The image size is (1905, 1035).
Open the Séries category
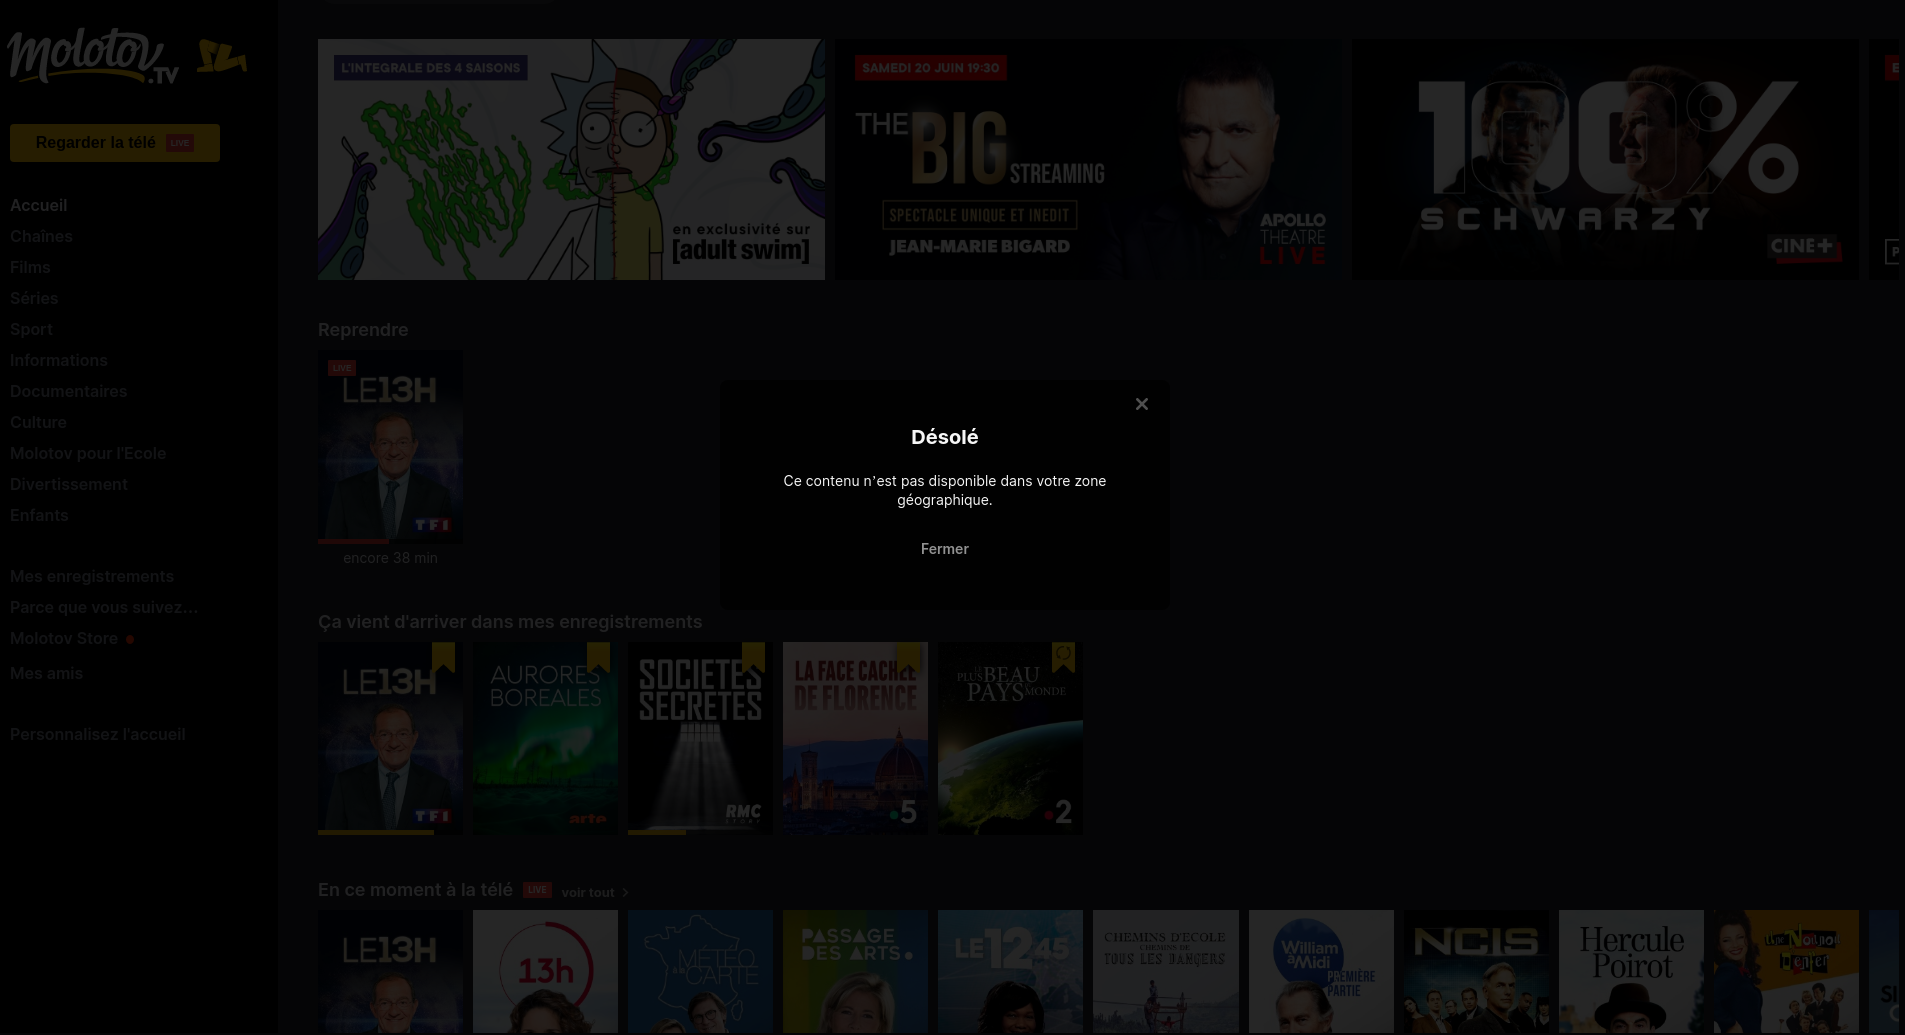click(x=34, y=298)
